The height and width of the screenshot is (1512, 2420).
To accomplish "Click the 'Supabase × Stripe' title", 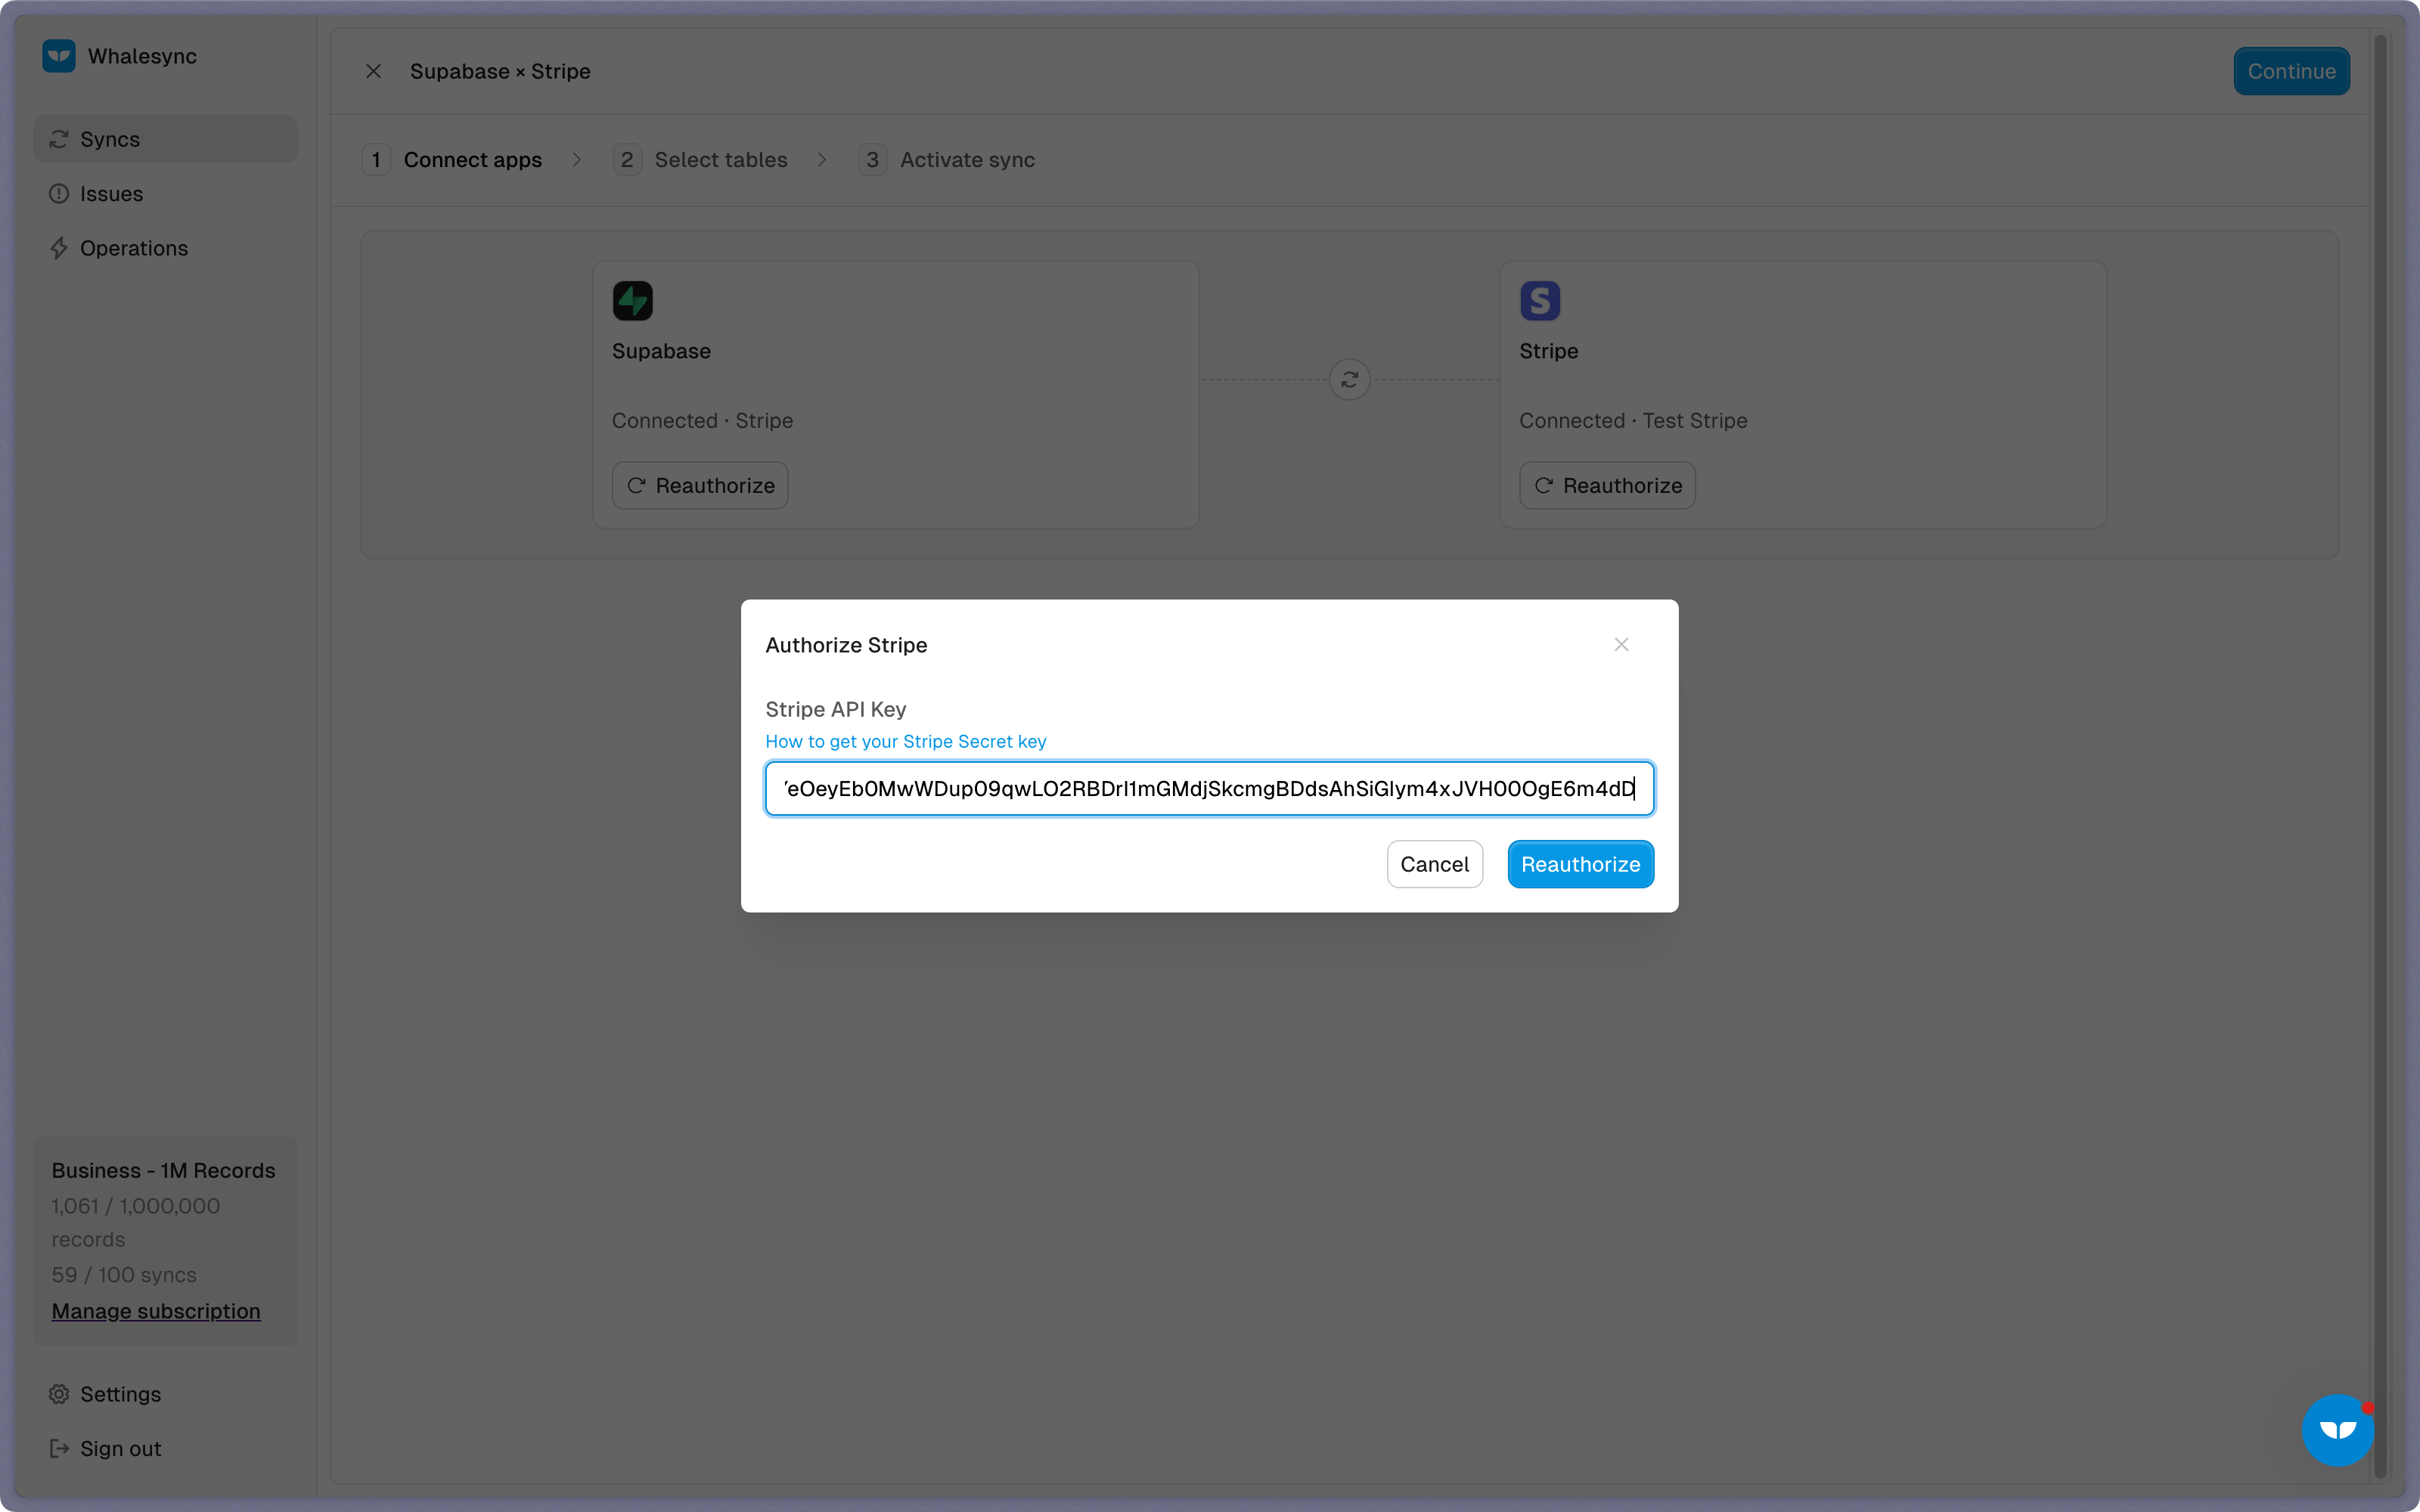I will [x=500, y=71].
